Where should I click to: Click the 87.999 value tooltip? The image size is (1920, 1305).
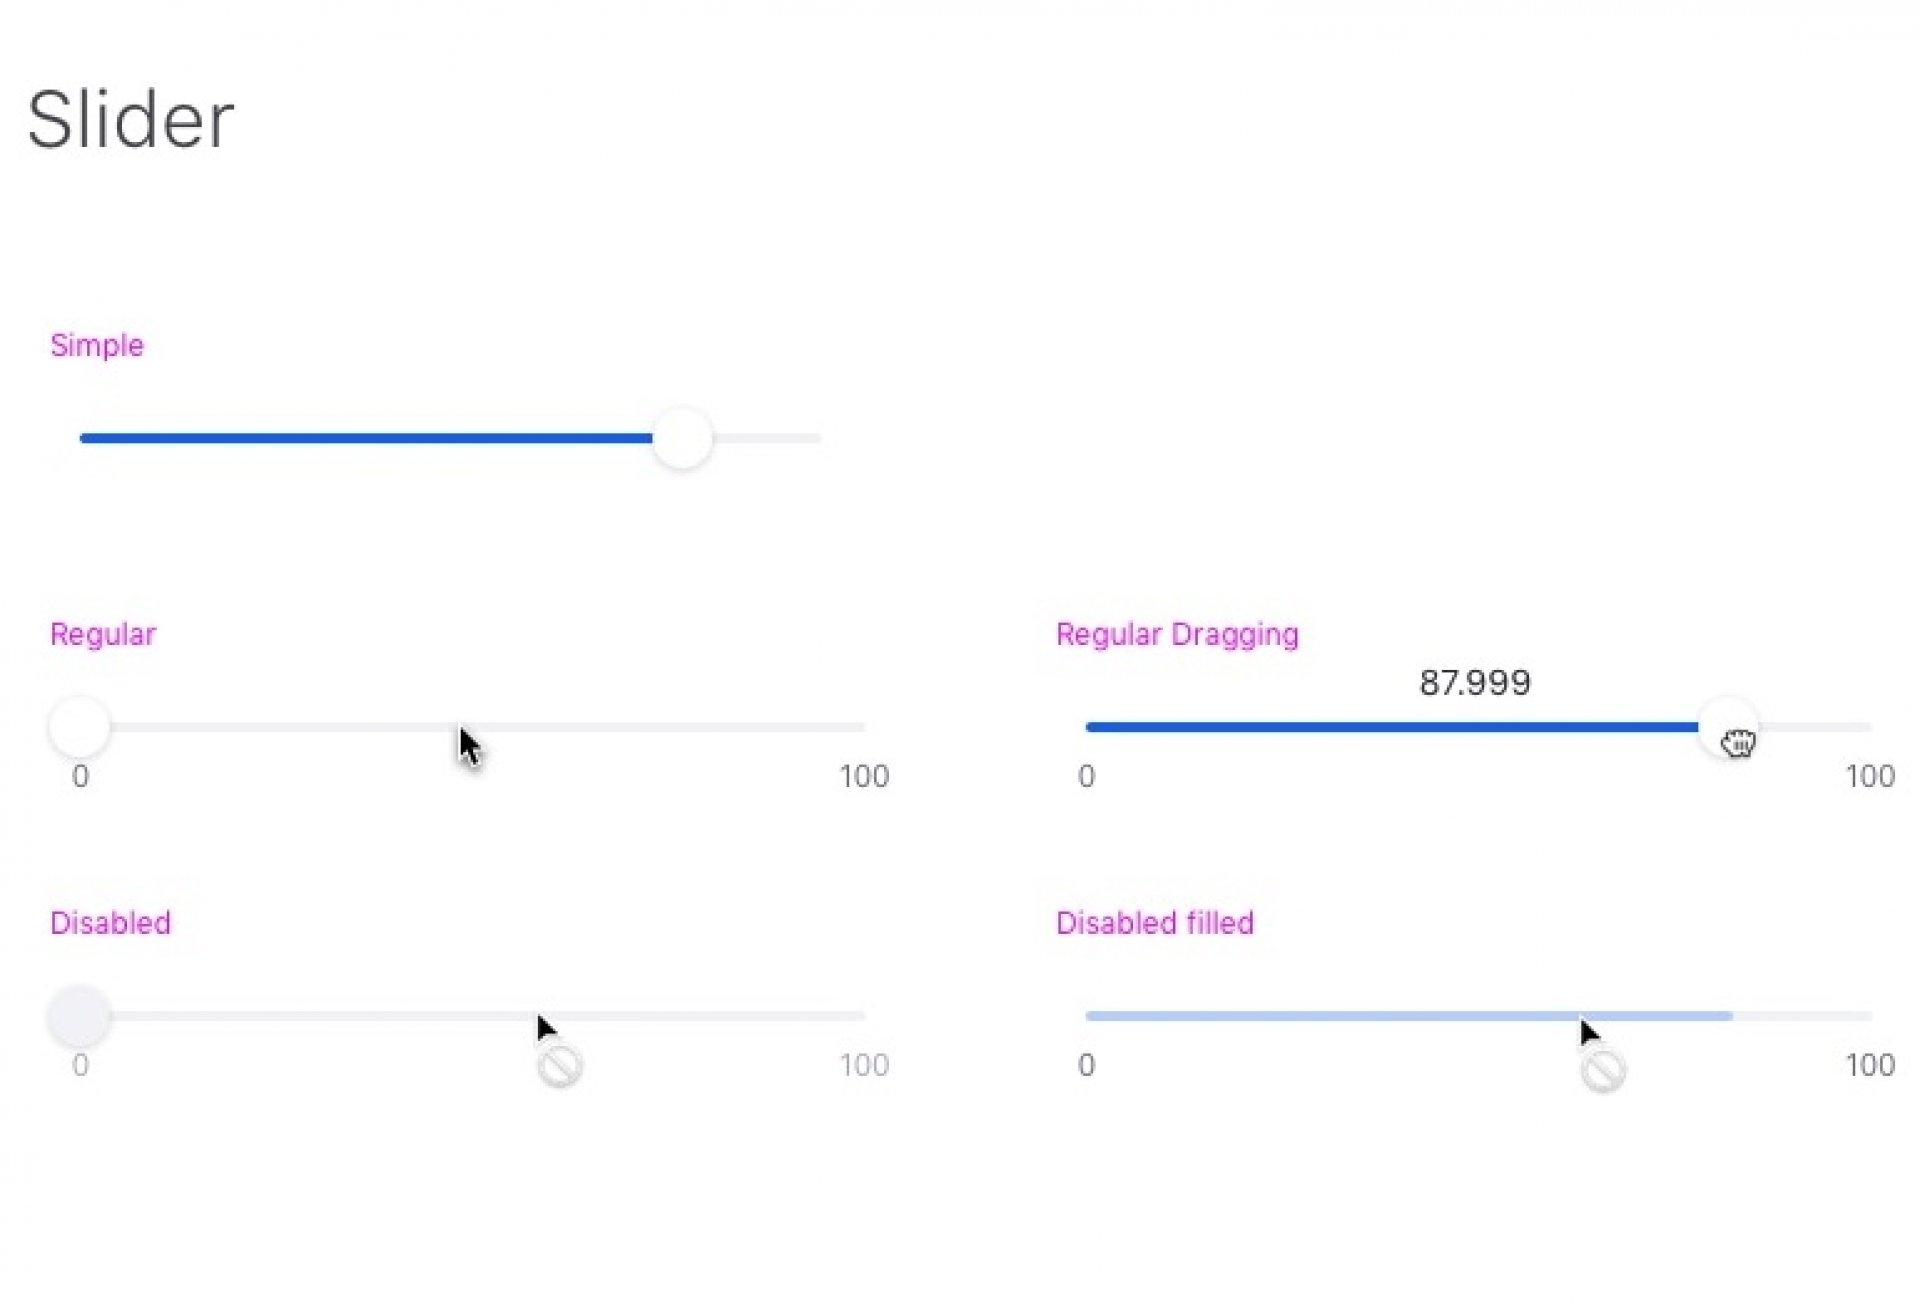[1475, 683]
